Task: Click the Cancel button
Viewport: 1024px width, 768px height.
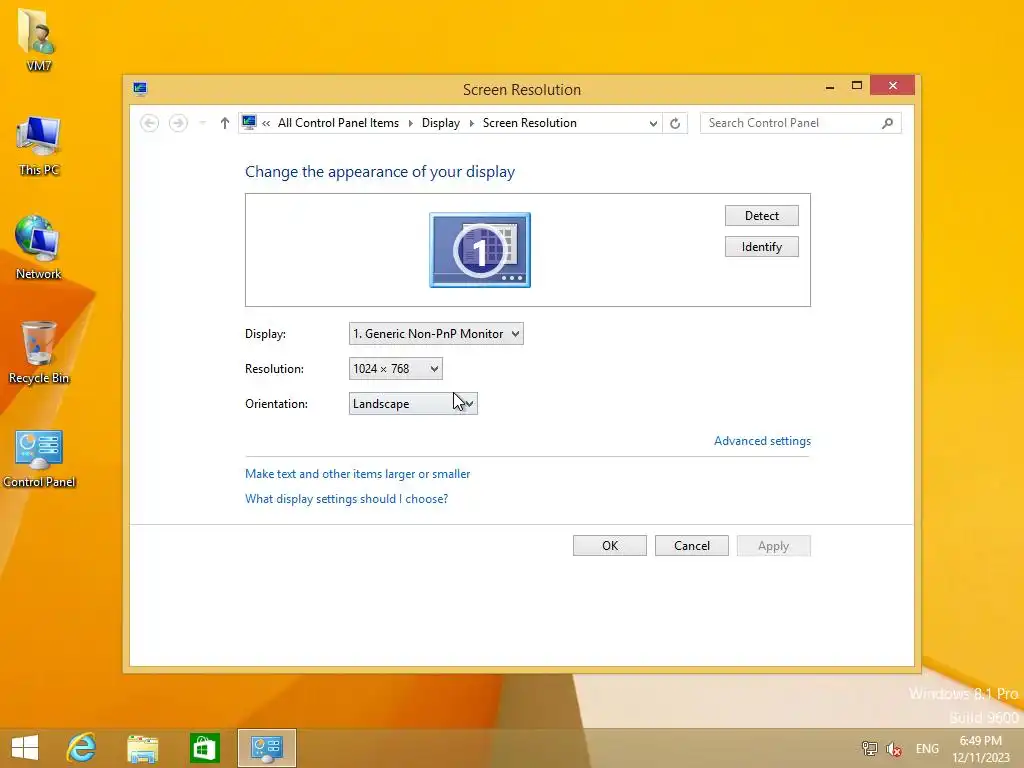Action: tap(692, 546)
